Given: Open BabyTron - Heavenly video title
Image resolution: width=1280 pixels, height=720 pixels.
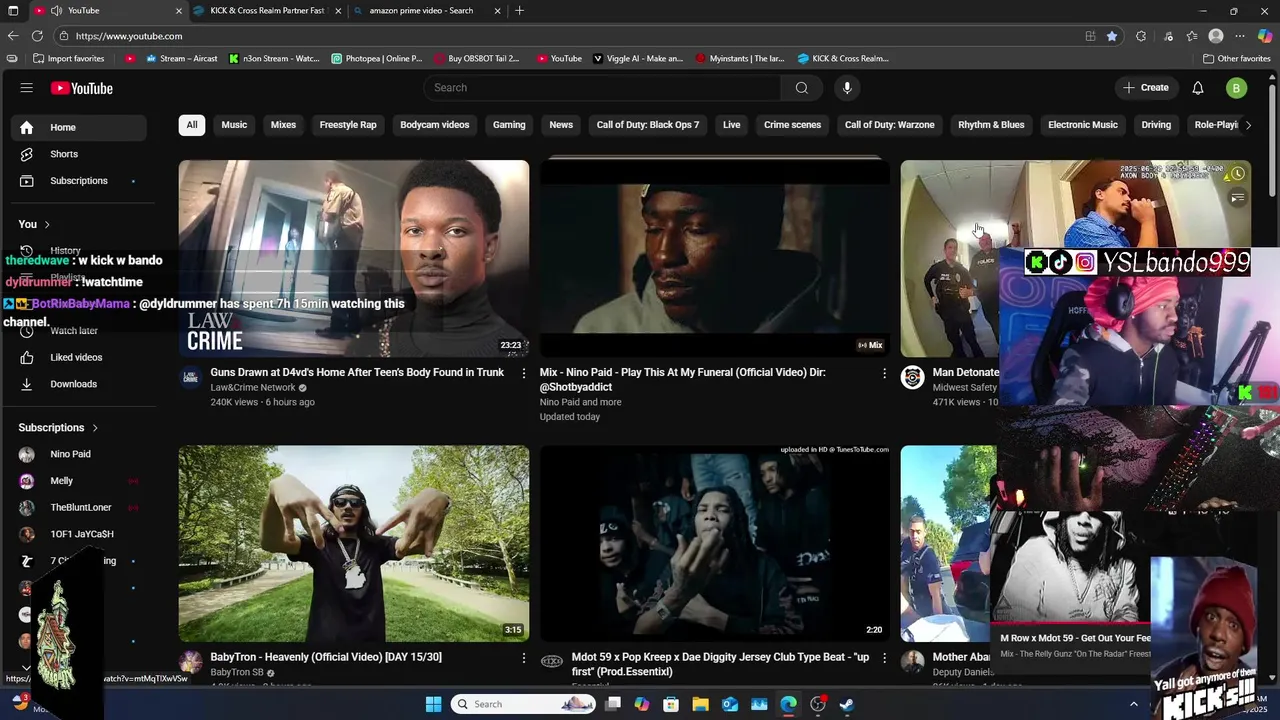Looking at the screenshot, I should coord(326,657).
